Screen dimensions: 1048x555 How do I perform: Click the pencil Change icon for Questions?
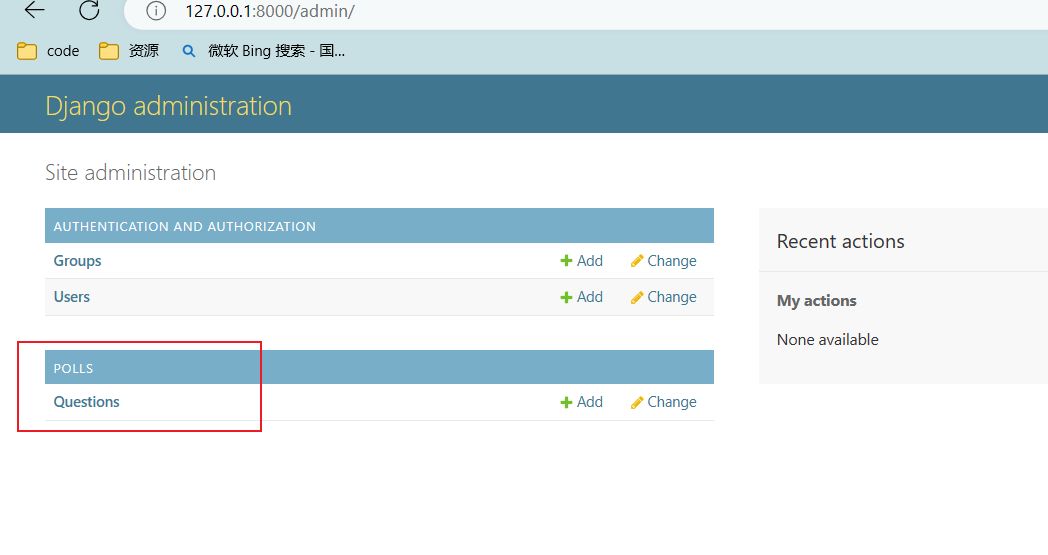click(637, 402)
